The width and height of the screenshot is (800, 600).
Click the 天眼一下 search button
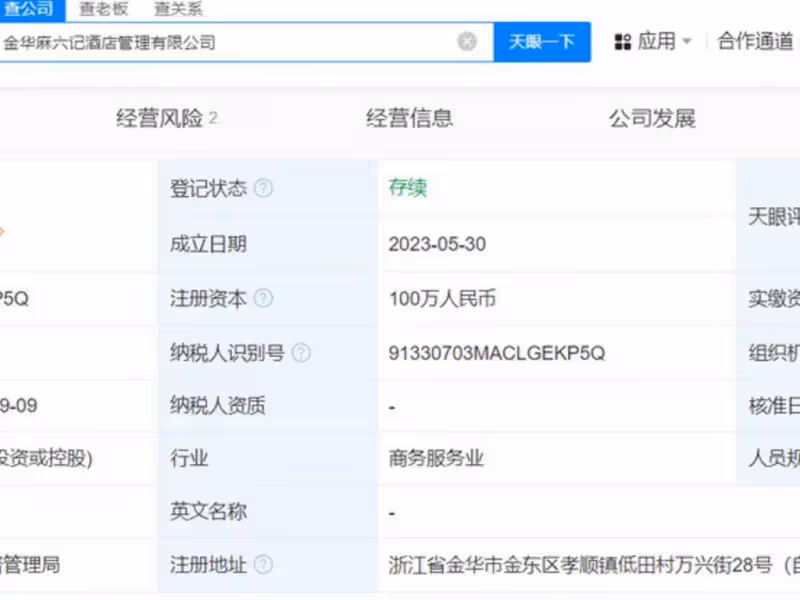point(542,42)
